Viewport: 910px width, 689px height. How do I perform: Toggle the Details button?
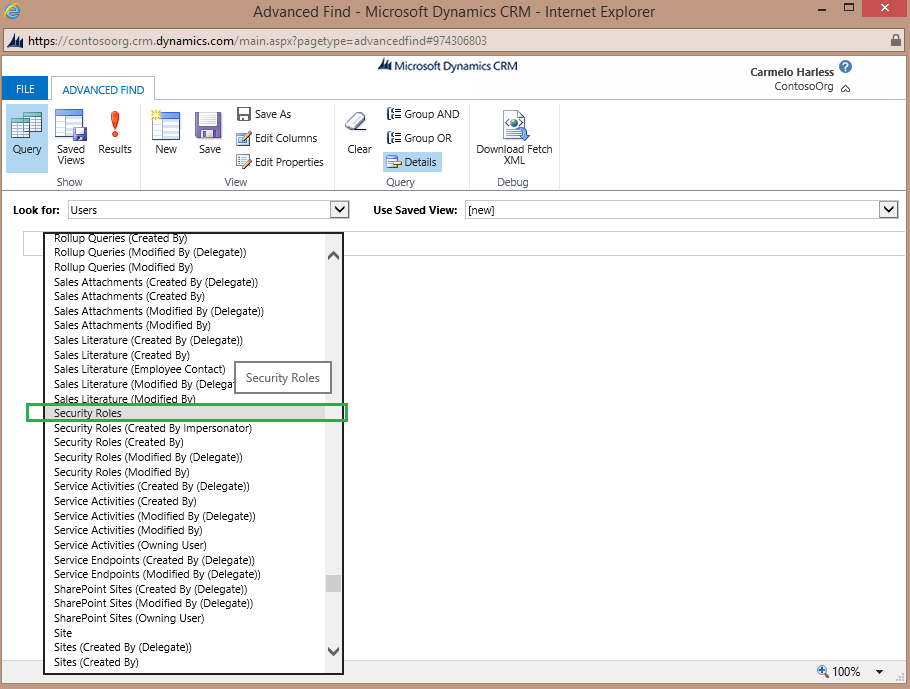click(411, 162)
